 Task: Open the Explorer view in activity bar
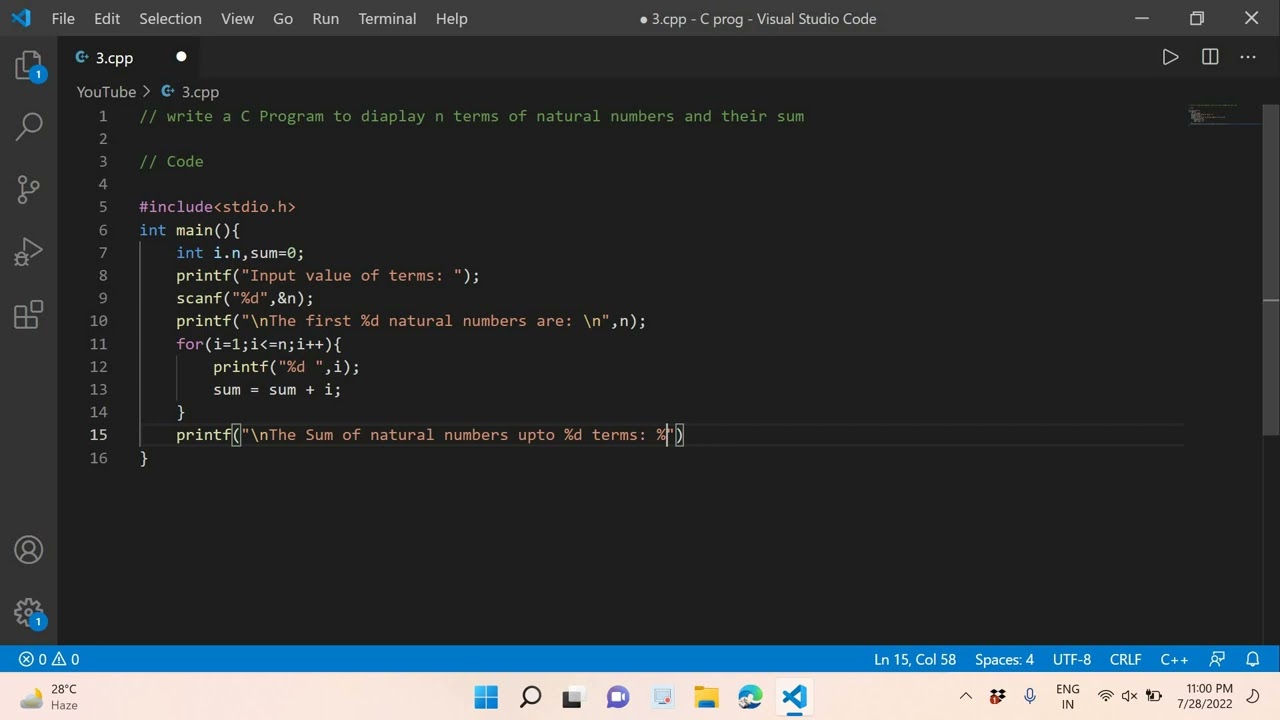(29, 66)
